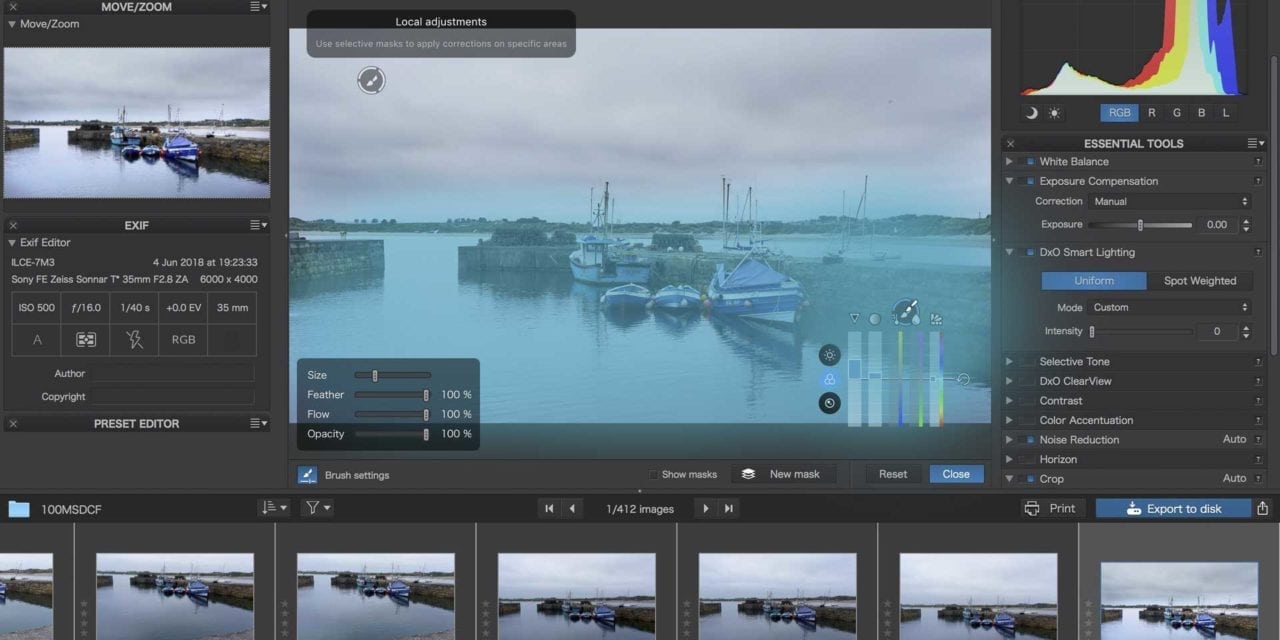The width and height of the screenshot is (1280, 640).
Task: Click Export to disk
Action: point(1173,509)
